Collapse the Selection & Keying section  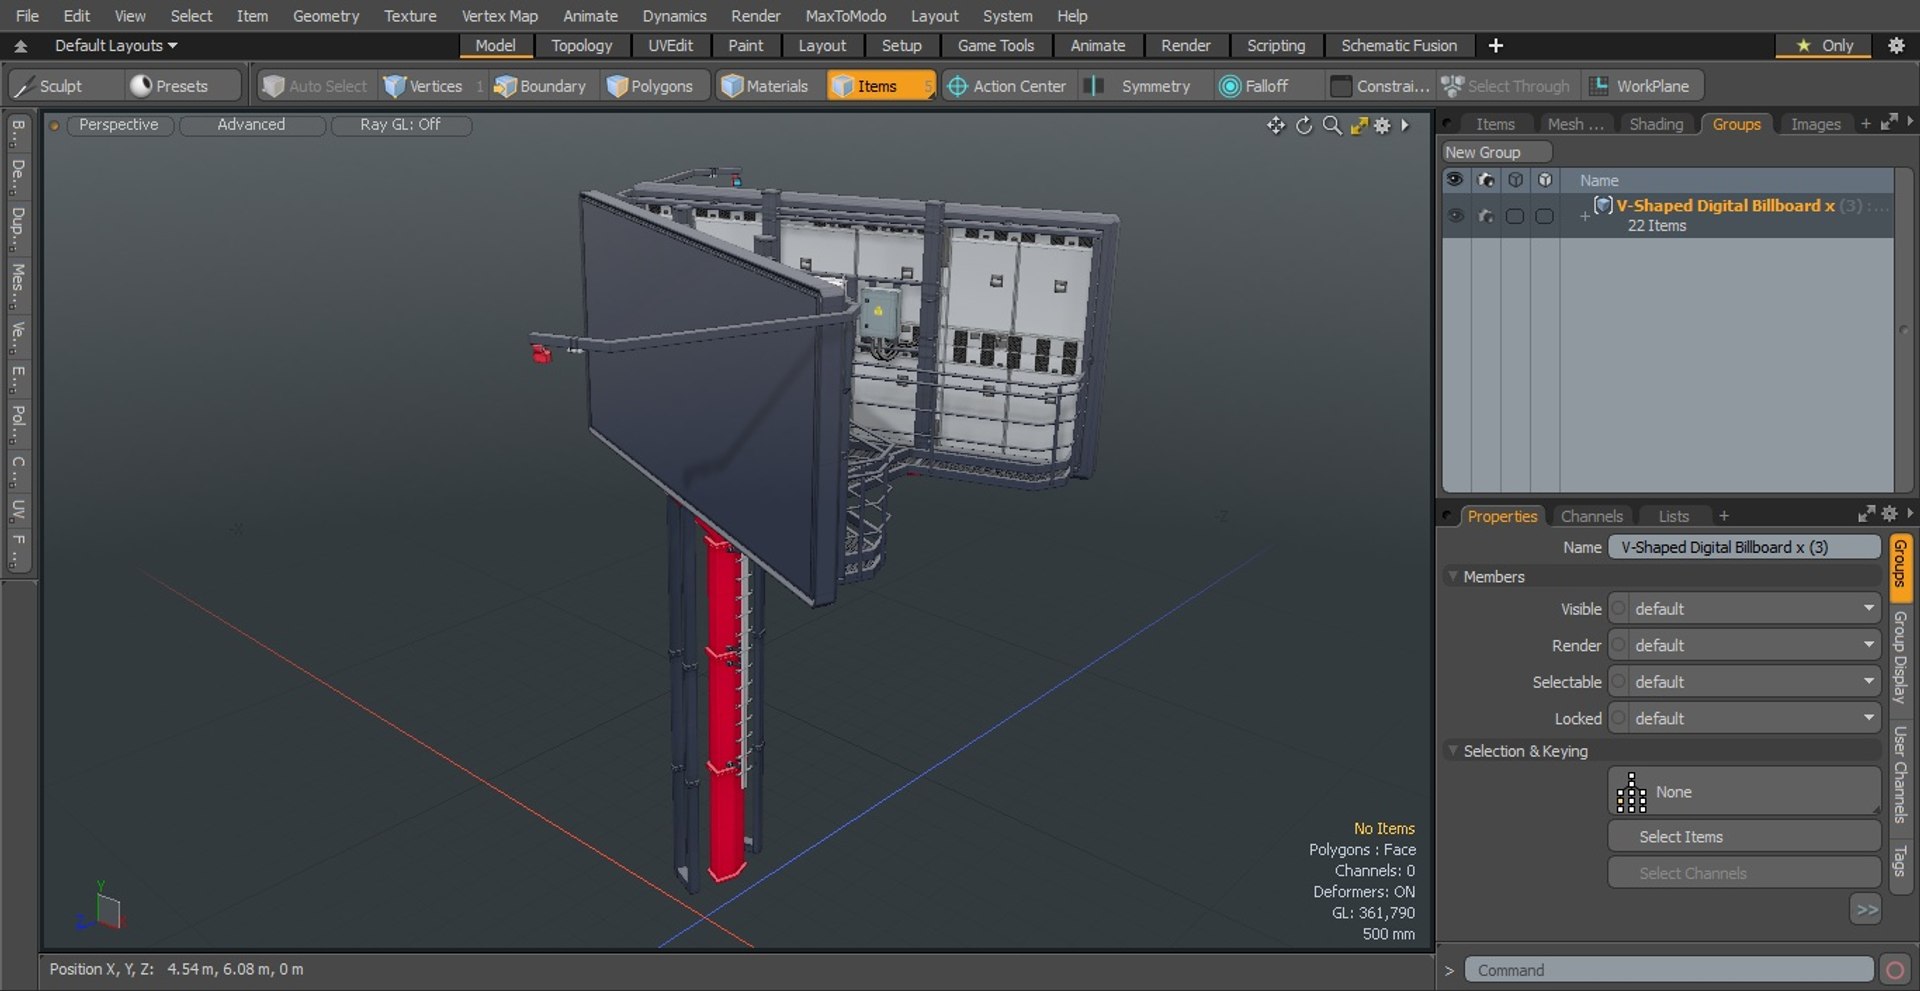1453,751
